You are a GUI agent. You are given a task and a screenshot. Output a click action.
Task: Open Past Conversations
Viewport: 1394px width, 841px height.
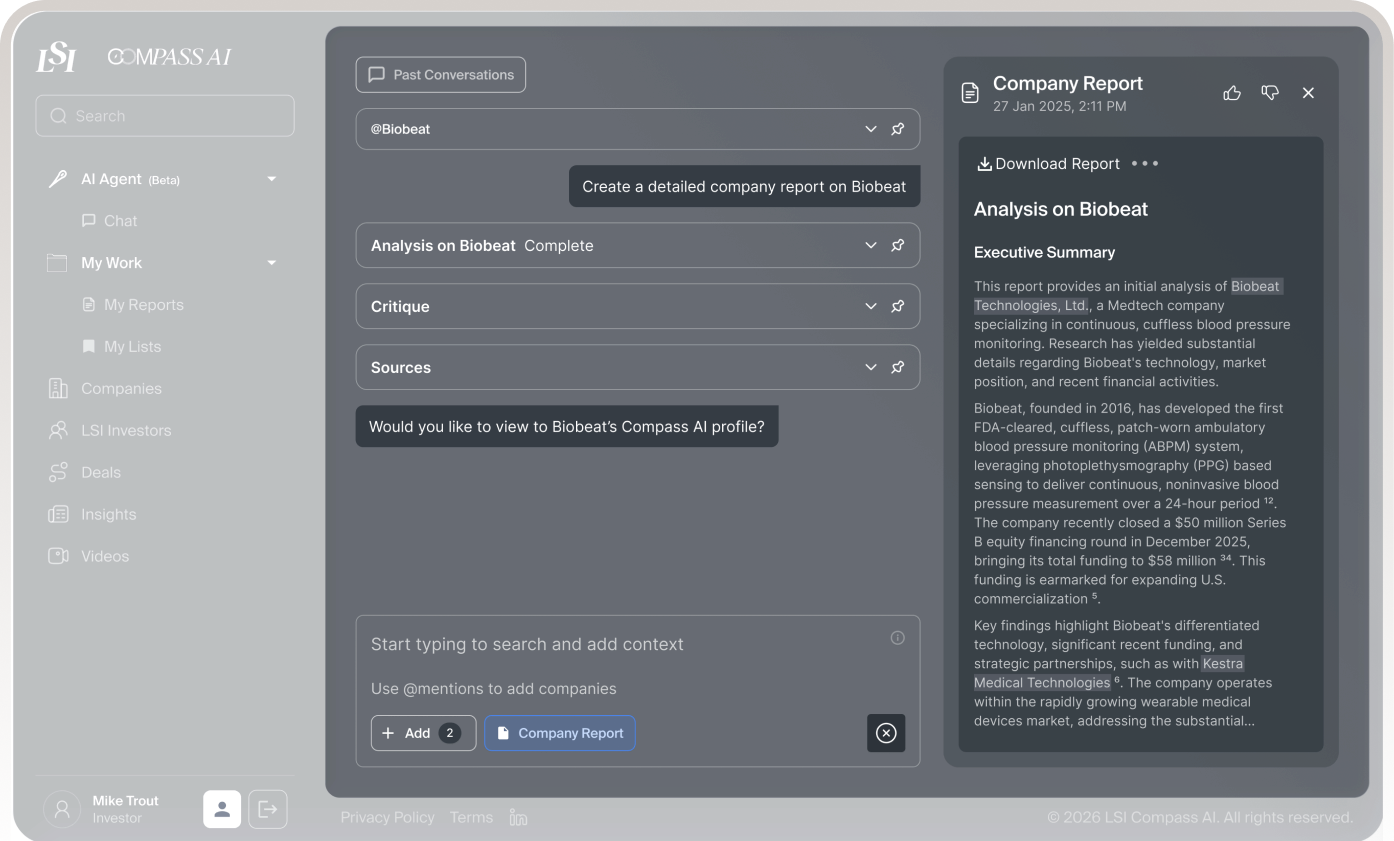(x=441, y=75)
